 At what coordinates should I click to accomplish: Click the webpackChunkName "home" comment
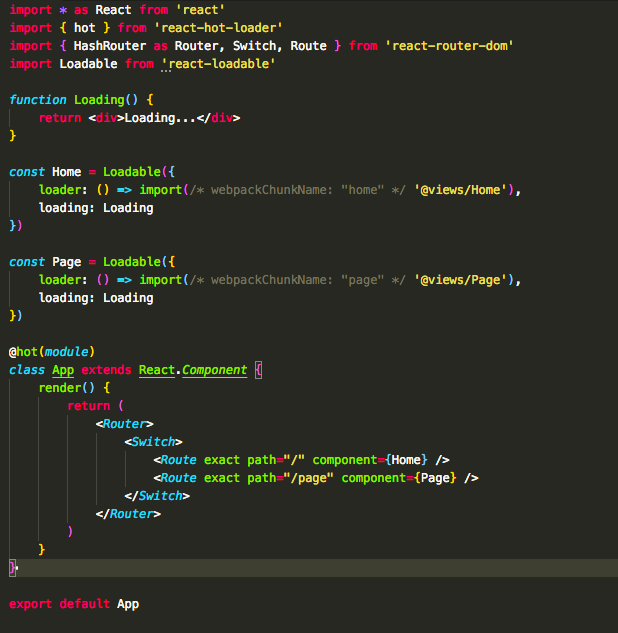[x=298, y=190]
